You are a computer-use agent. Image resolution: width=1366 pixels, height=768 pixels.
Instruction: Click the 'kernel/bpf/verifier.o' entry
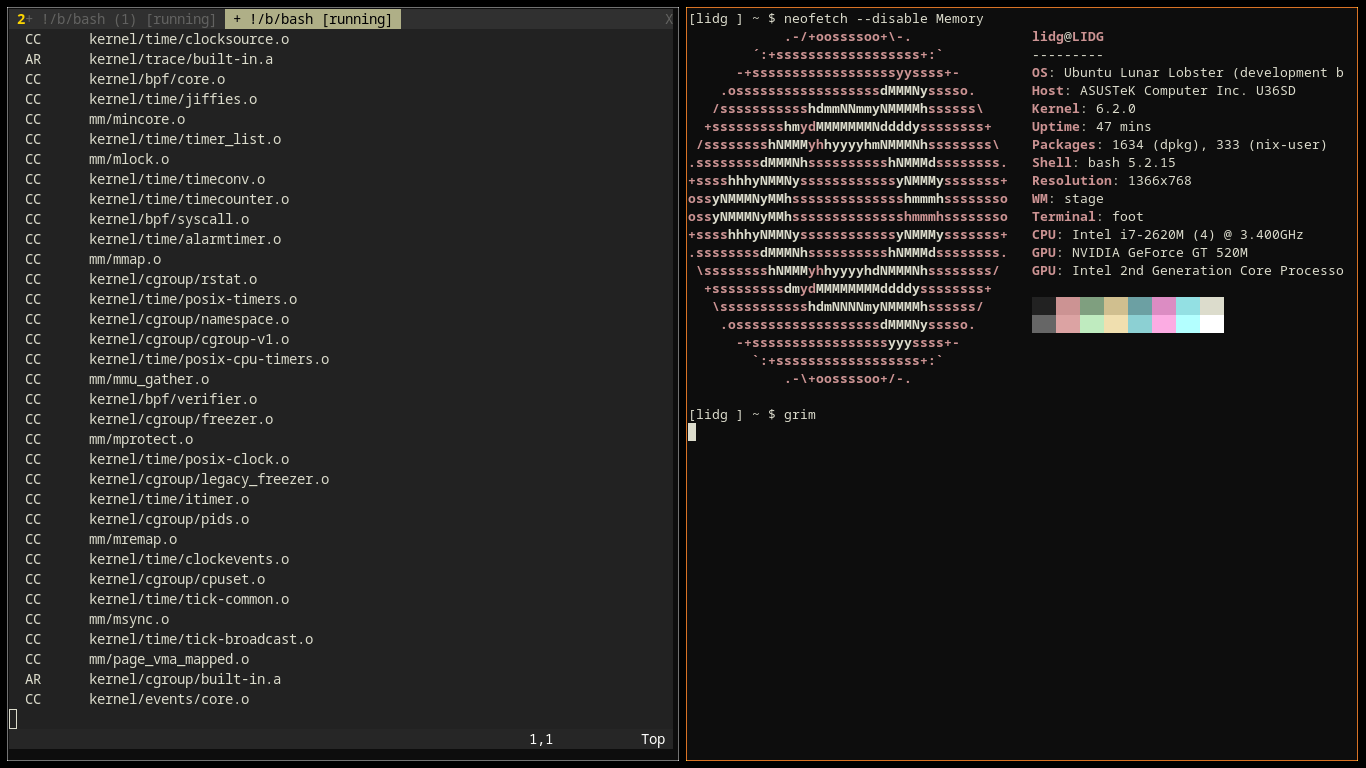173,399
